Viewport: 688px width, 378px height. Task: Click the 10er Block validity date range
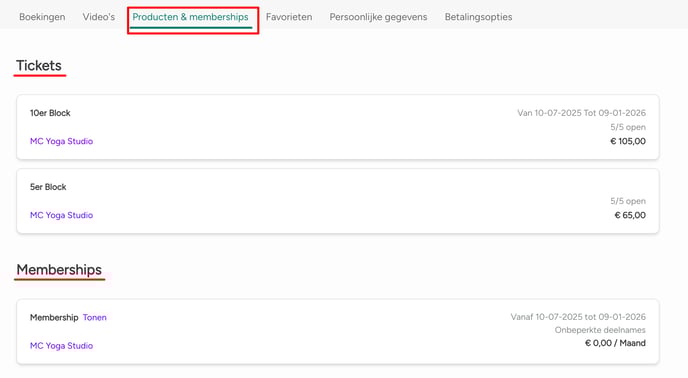581,113
